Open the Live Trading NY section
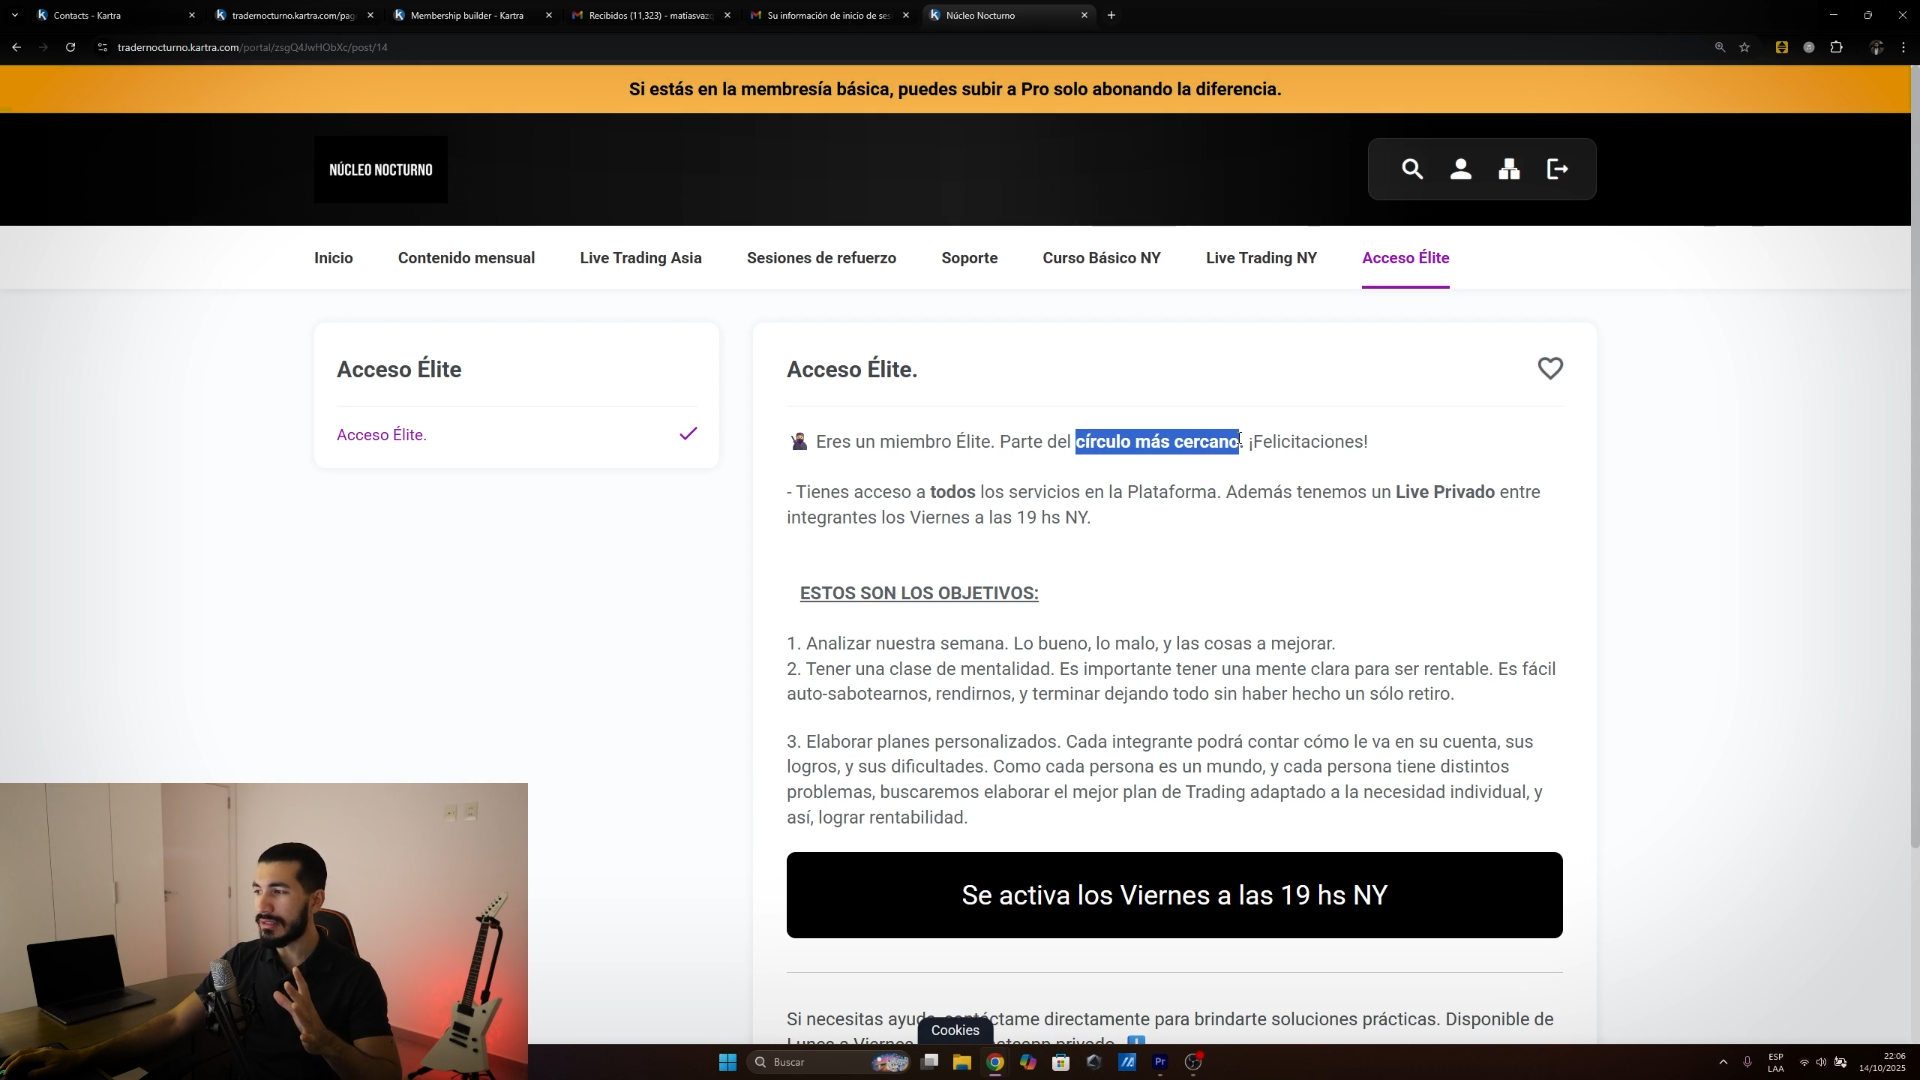1920x1080 pixels. point(1261,258)
